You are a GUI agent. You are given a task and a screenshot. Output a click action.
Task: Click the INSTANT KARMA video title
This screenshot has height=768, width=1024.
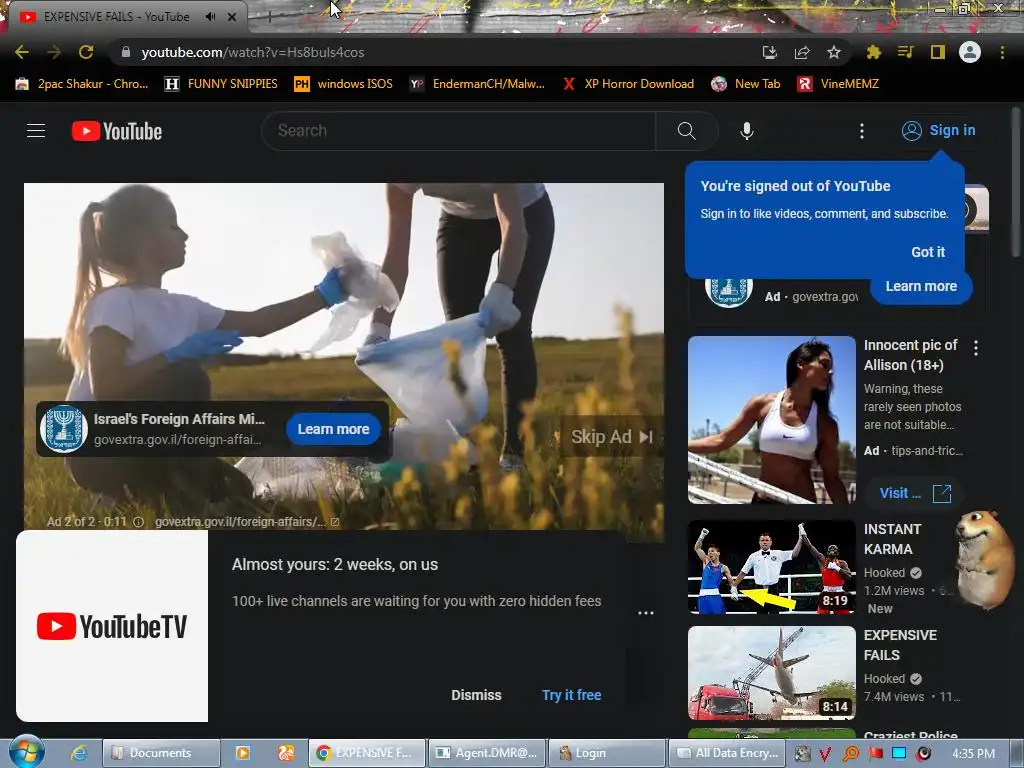coord(892,539)
